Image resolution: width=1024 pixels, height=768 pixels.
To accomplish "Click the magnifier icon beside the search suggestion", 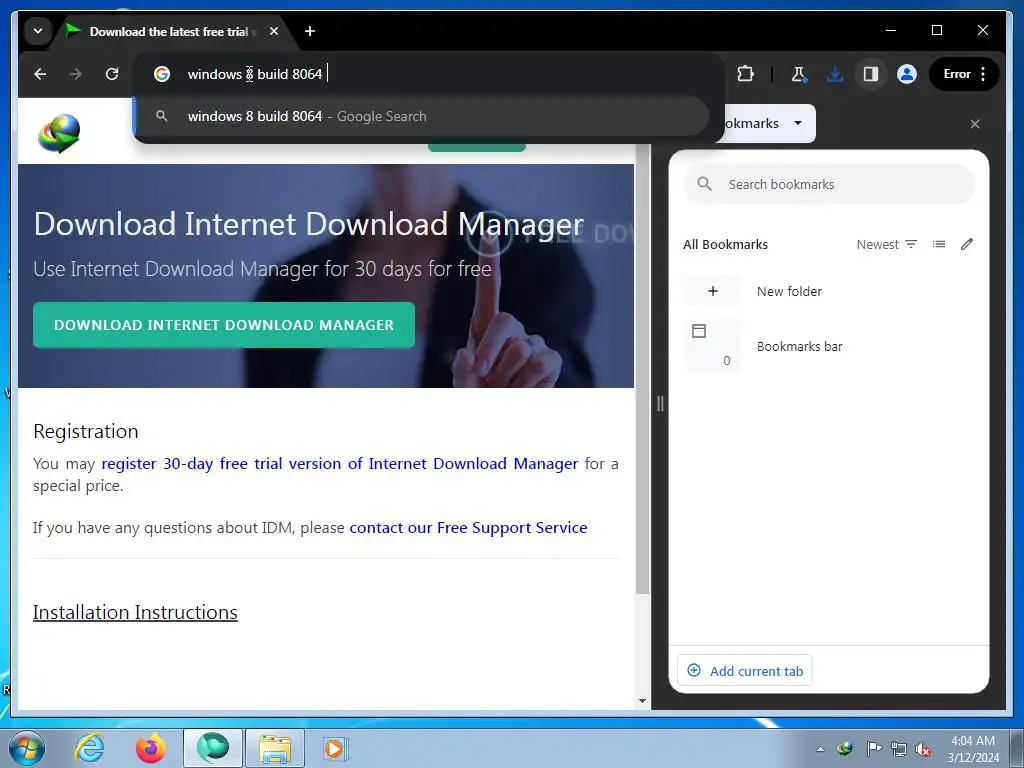I will point(161,116).
